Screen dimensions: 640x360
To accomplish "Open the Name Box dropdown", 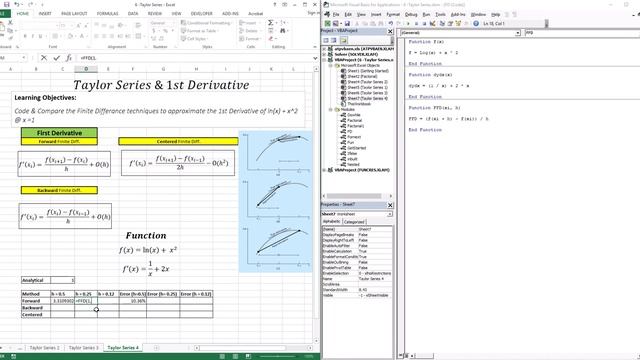I will coord(24,58).
